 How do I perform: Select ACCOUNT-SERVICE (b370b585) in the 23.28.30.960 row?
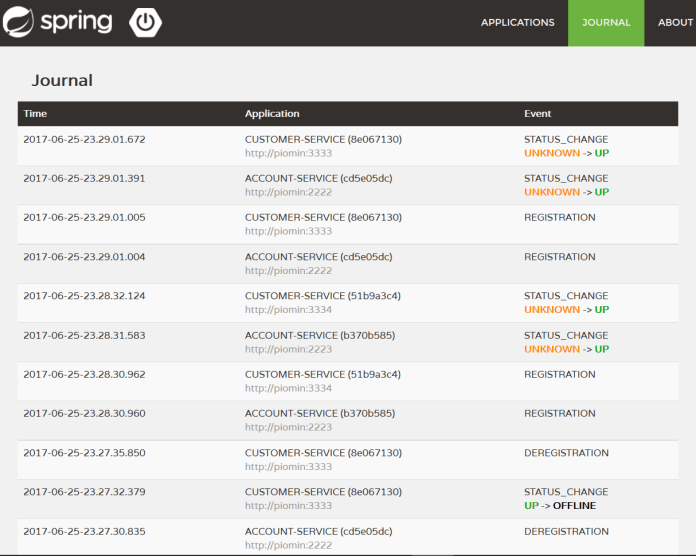pyautogui.click(x=318, y=414)
